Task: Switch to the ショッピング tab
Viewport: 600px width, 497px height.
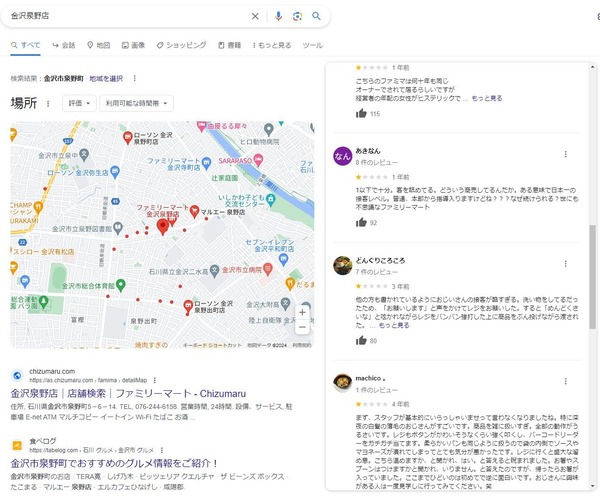Action: (x=181, y=45)
